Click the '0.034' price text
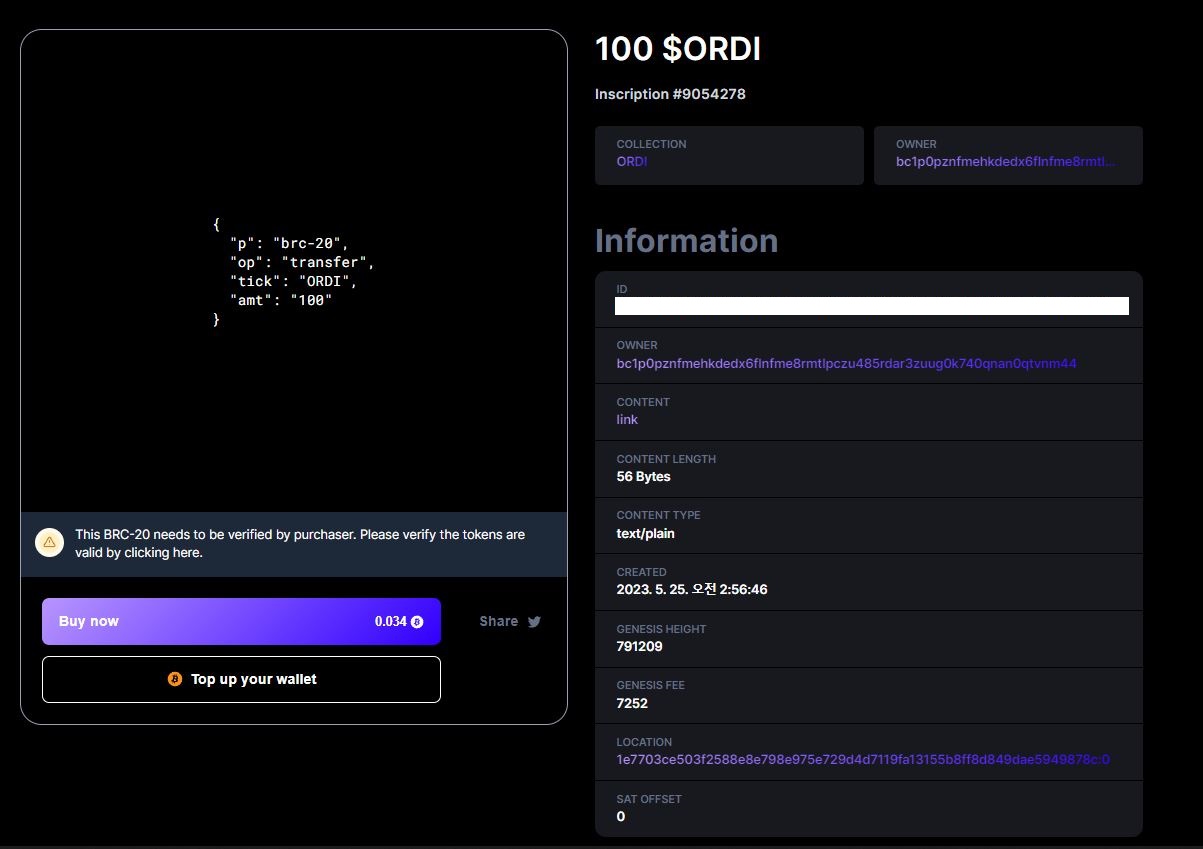Screen dimensions: 1203x849 click(x=391, y=622)
